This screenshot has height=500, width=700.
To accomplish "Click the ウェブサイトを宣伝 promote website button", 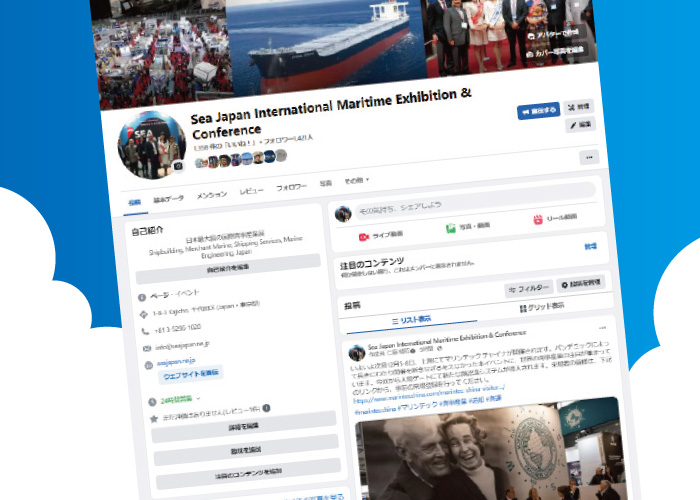I will [x=191, y=375].
